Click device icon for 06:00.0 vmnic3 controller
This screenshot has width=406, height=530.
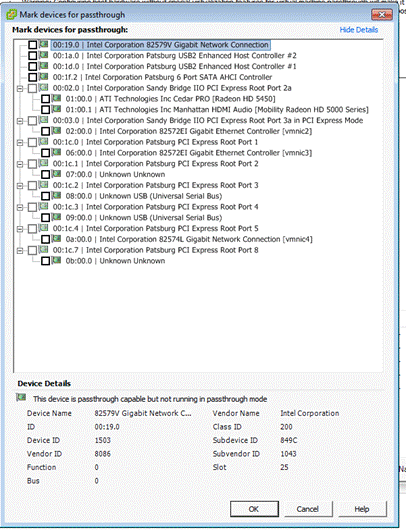56,152
